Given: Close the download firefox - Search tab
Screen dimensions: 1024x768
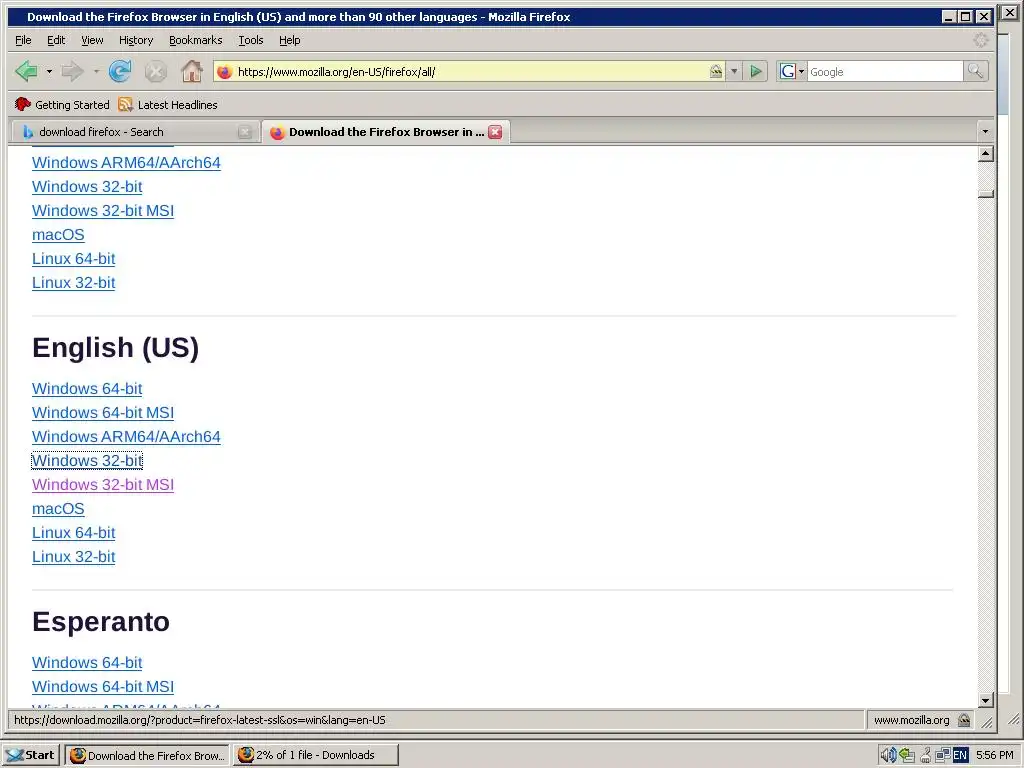Looking at the screenshot, I should [245, 132].
